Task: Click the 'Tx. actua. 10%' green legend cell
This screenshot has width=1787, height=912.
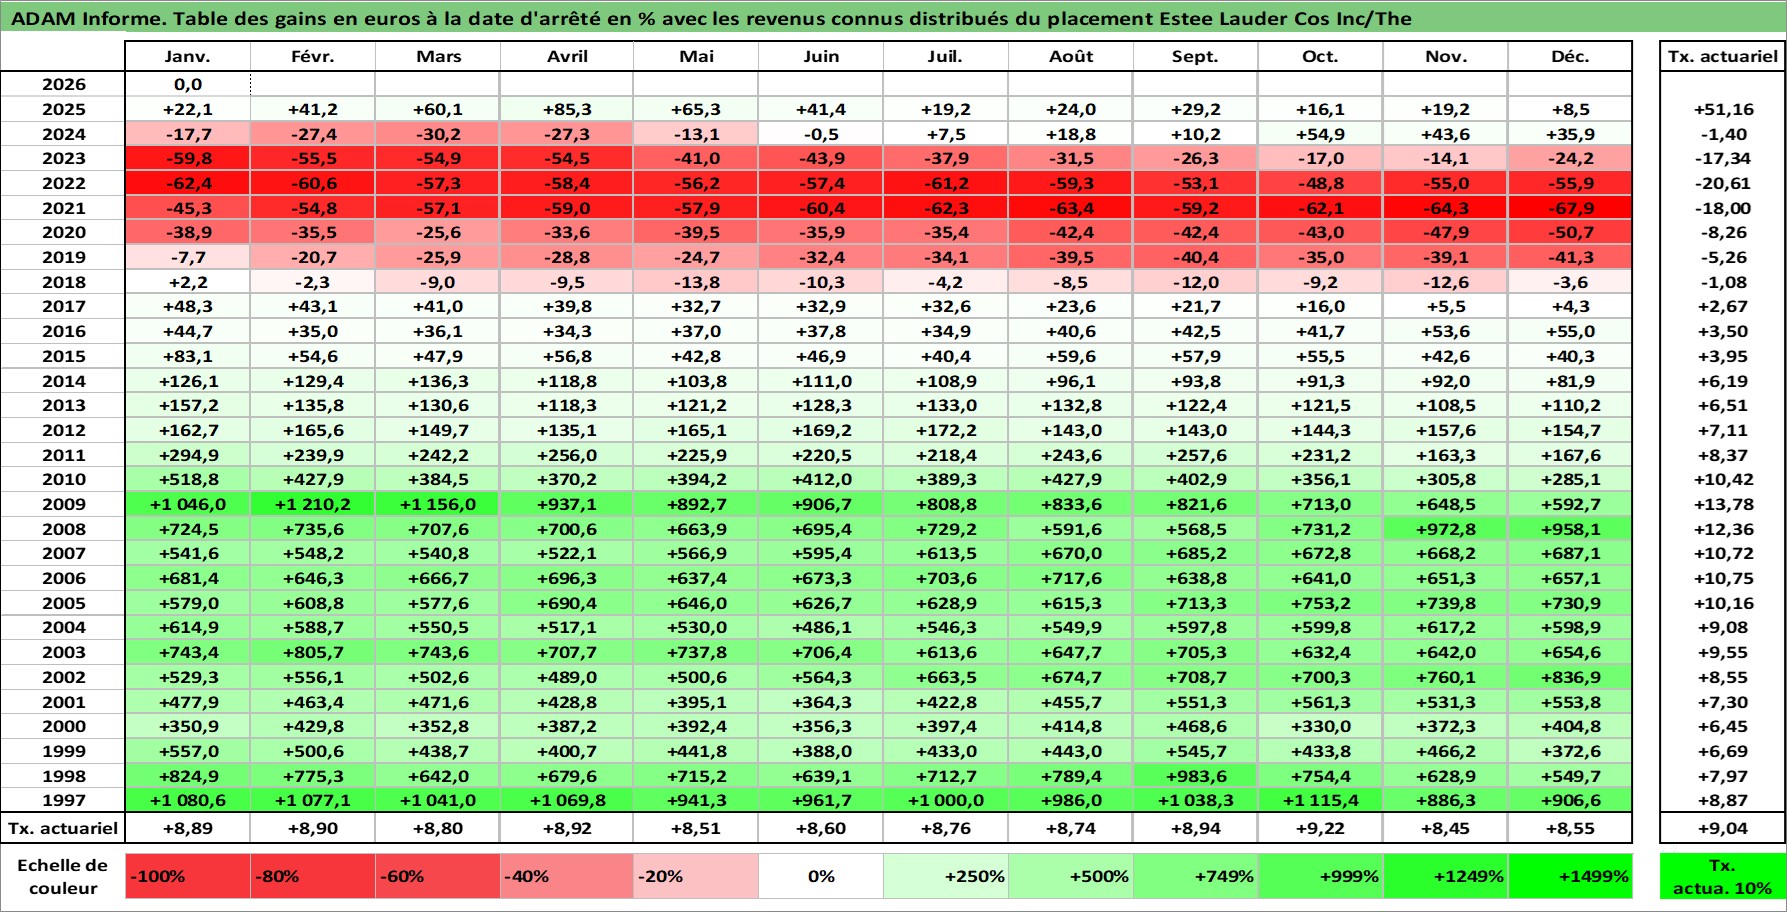Action: 1722,876
